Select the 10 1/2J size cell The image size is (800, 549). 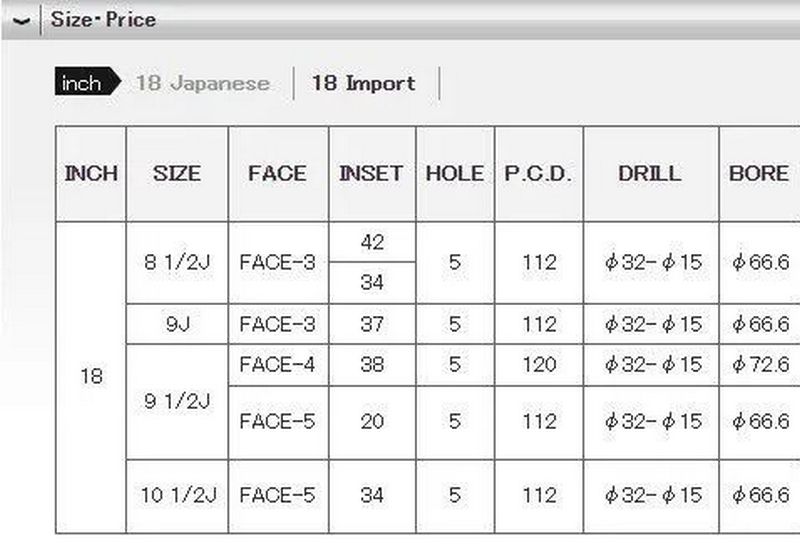pos(177,495)
